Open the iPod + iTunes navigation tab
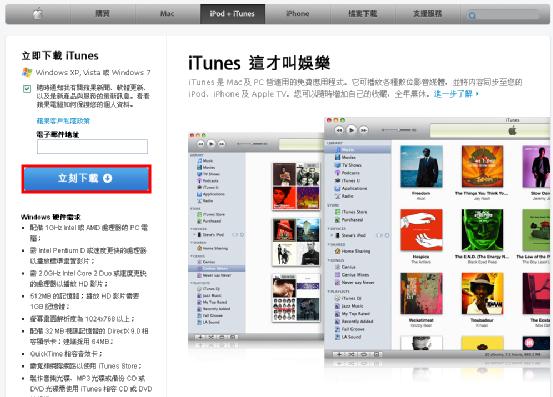553x397 pixels. [232, 14]
